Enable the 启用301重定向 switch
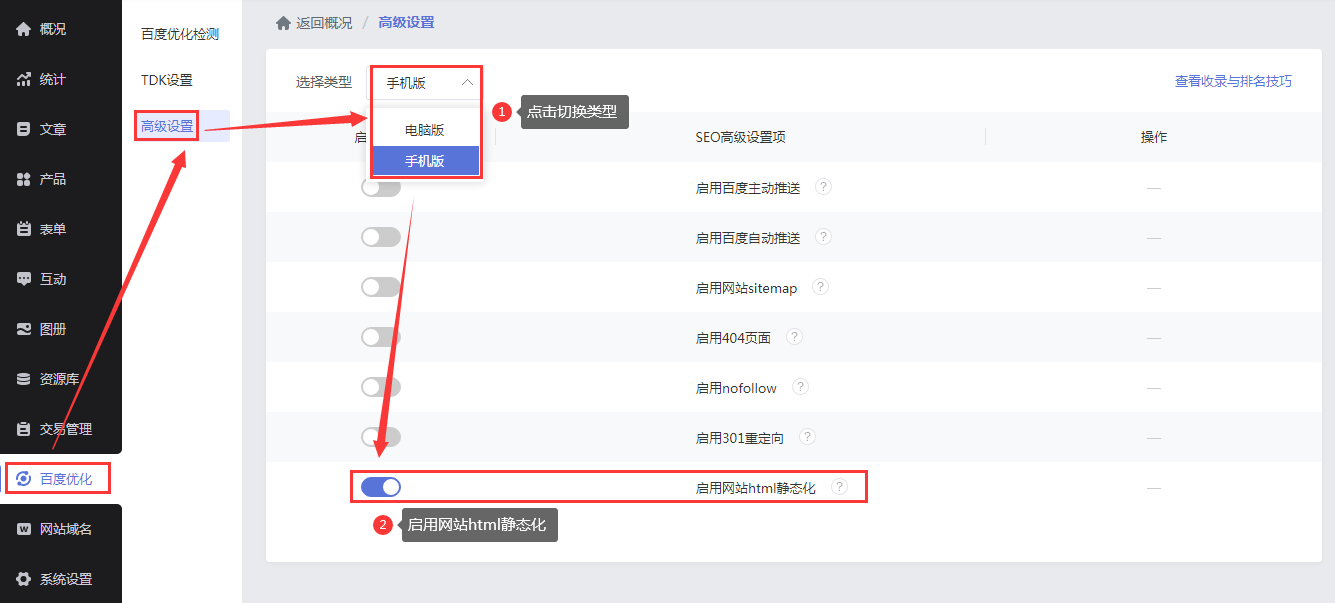The width and height of the screenshot is (1335, 603). [381, 437]
